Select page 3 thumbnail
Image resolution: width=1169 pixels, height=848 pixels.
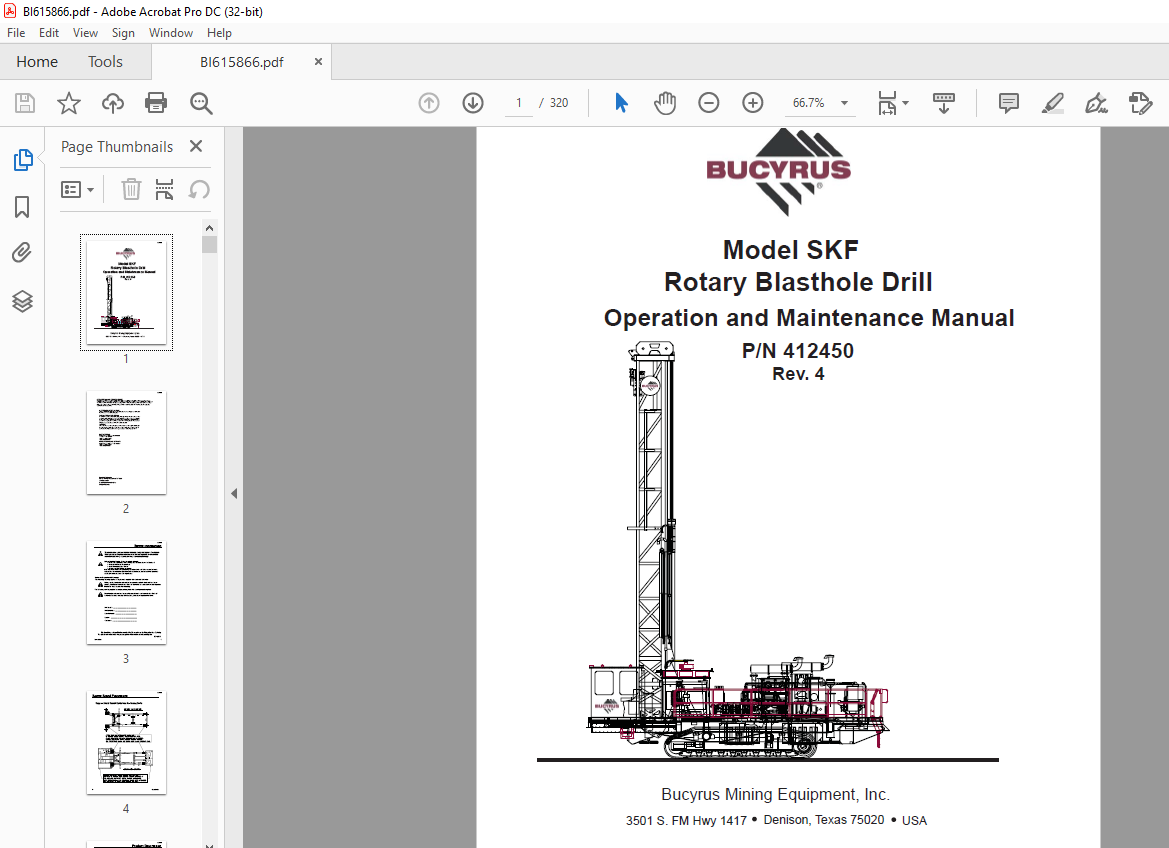click(x=126, y=592)
